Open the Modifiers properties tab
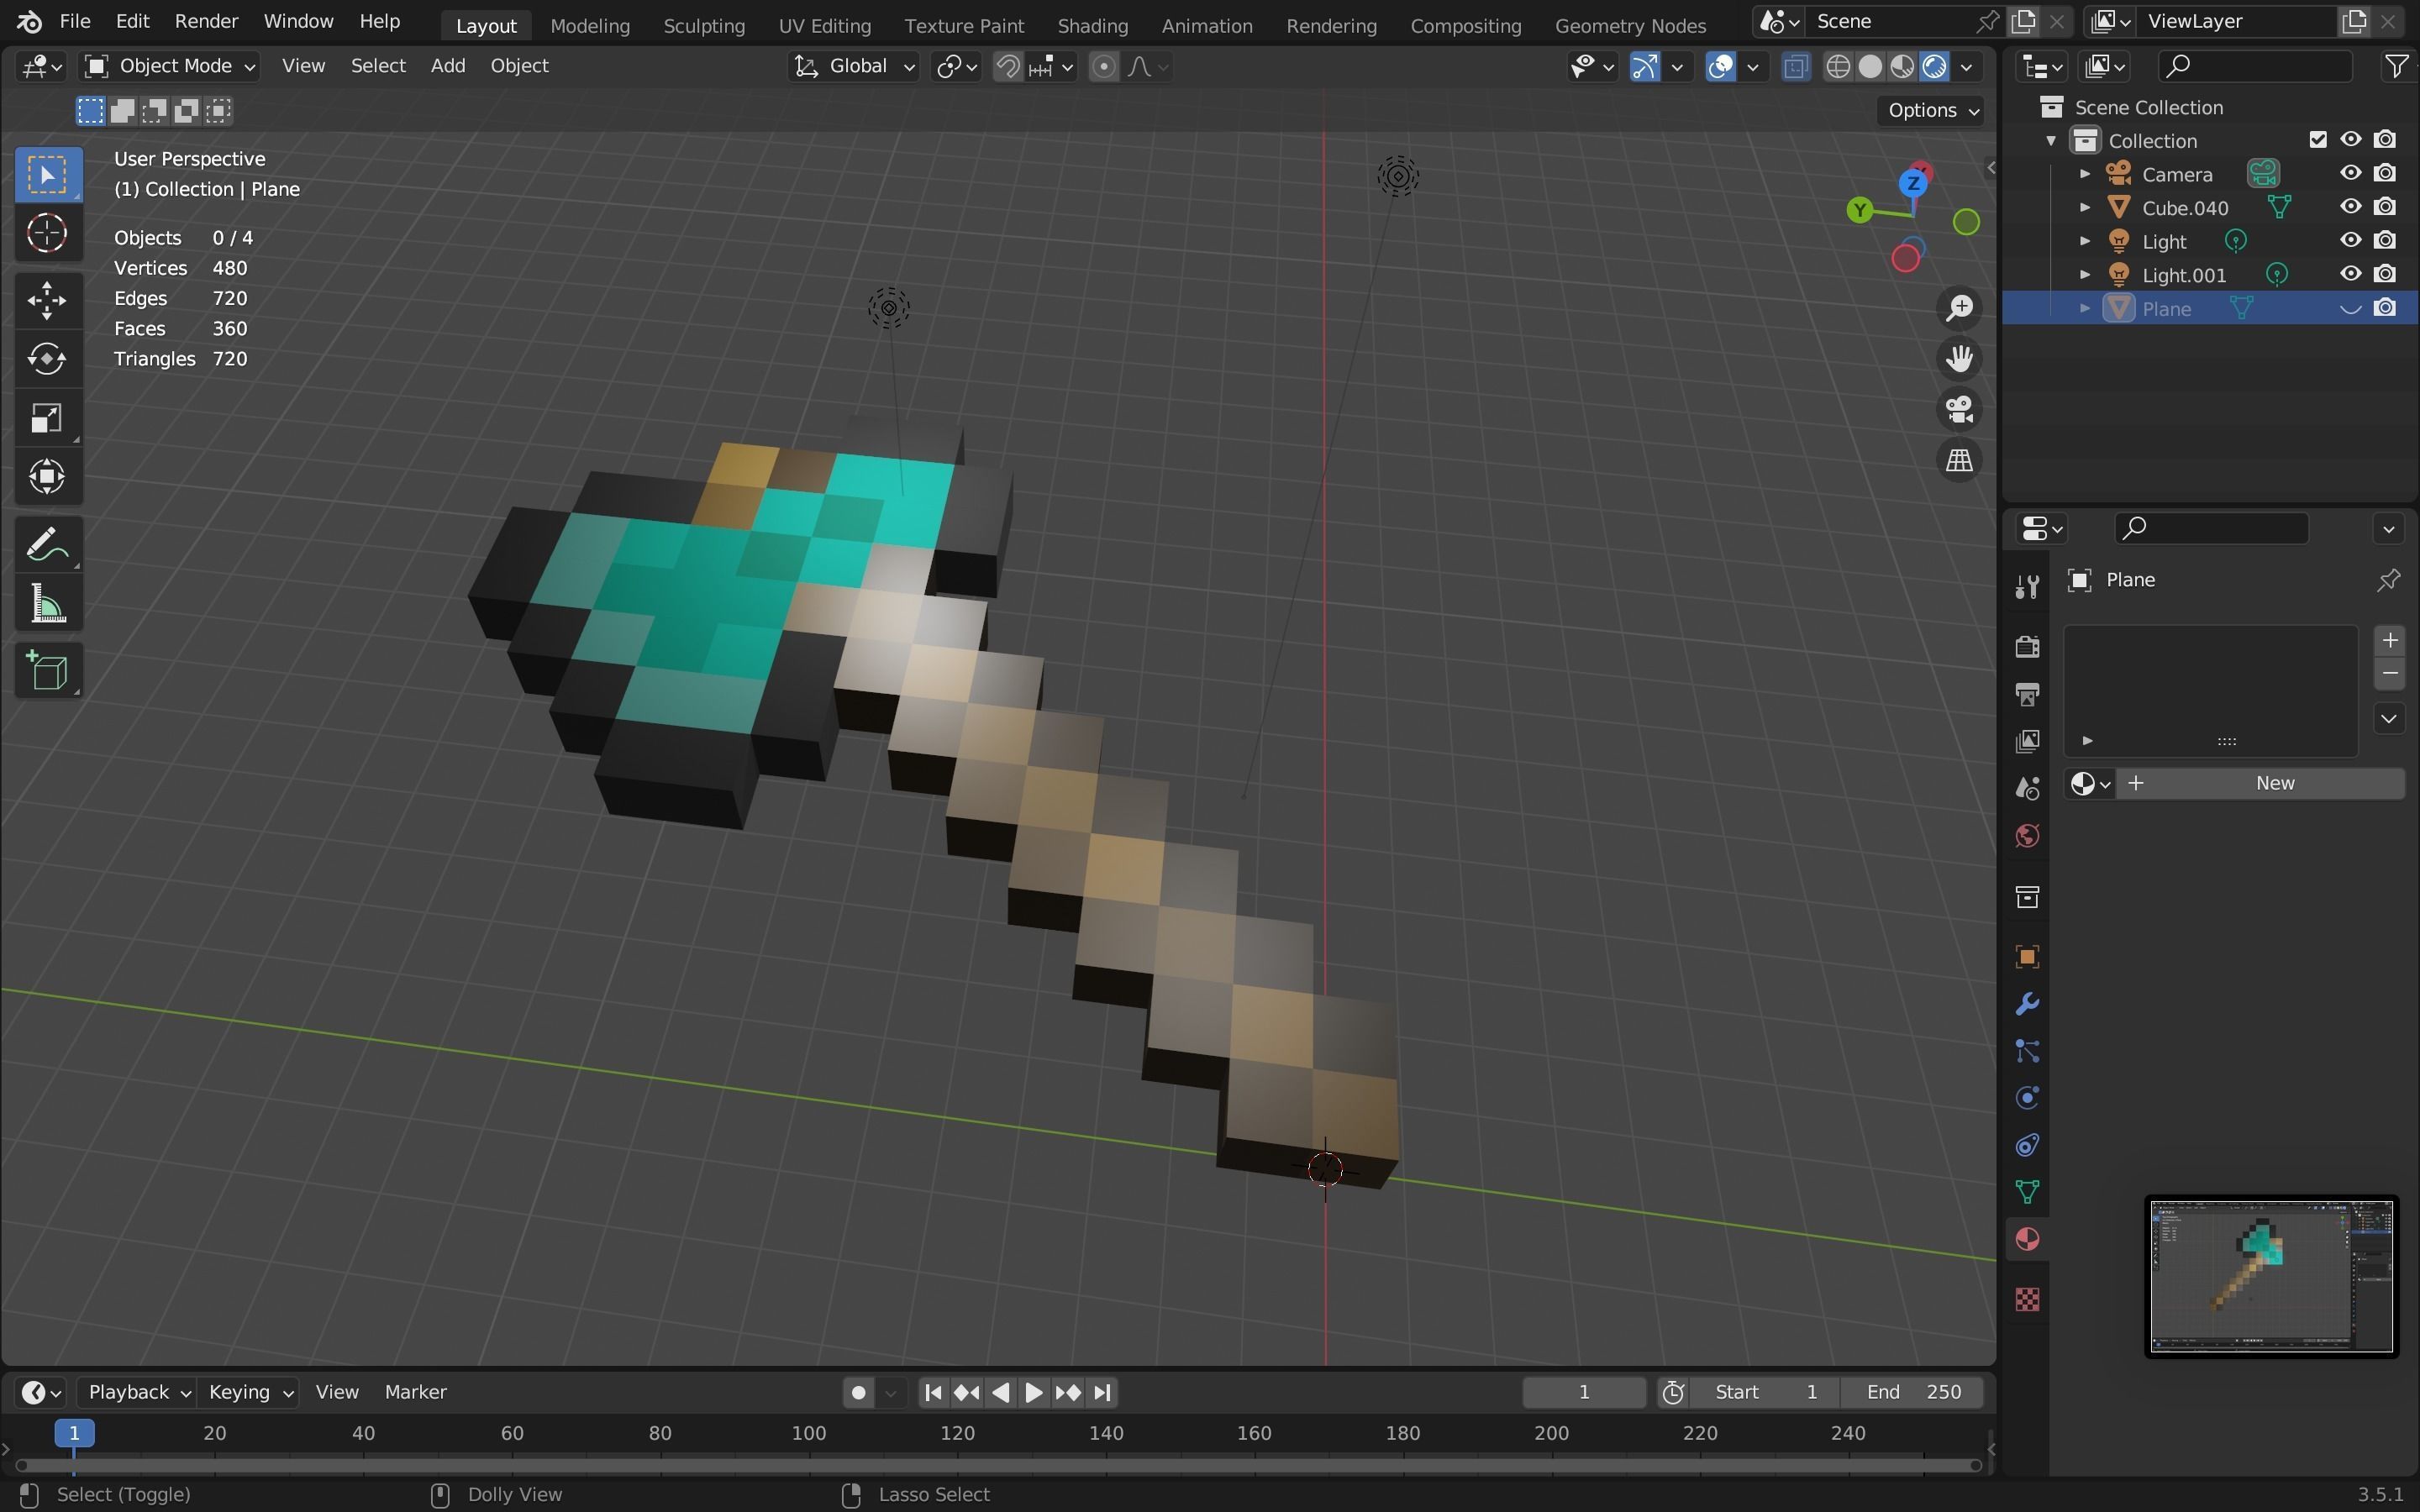 coord(2027,1004)
